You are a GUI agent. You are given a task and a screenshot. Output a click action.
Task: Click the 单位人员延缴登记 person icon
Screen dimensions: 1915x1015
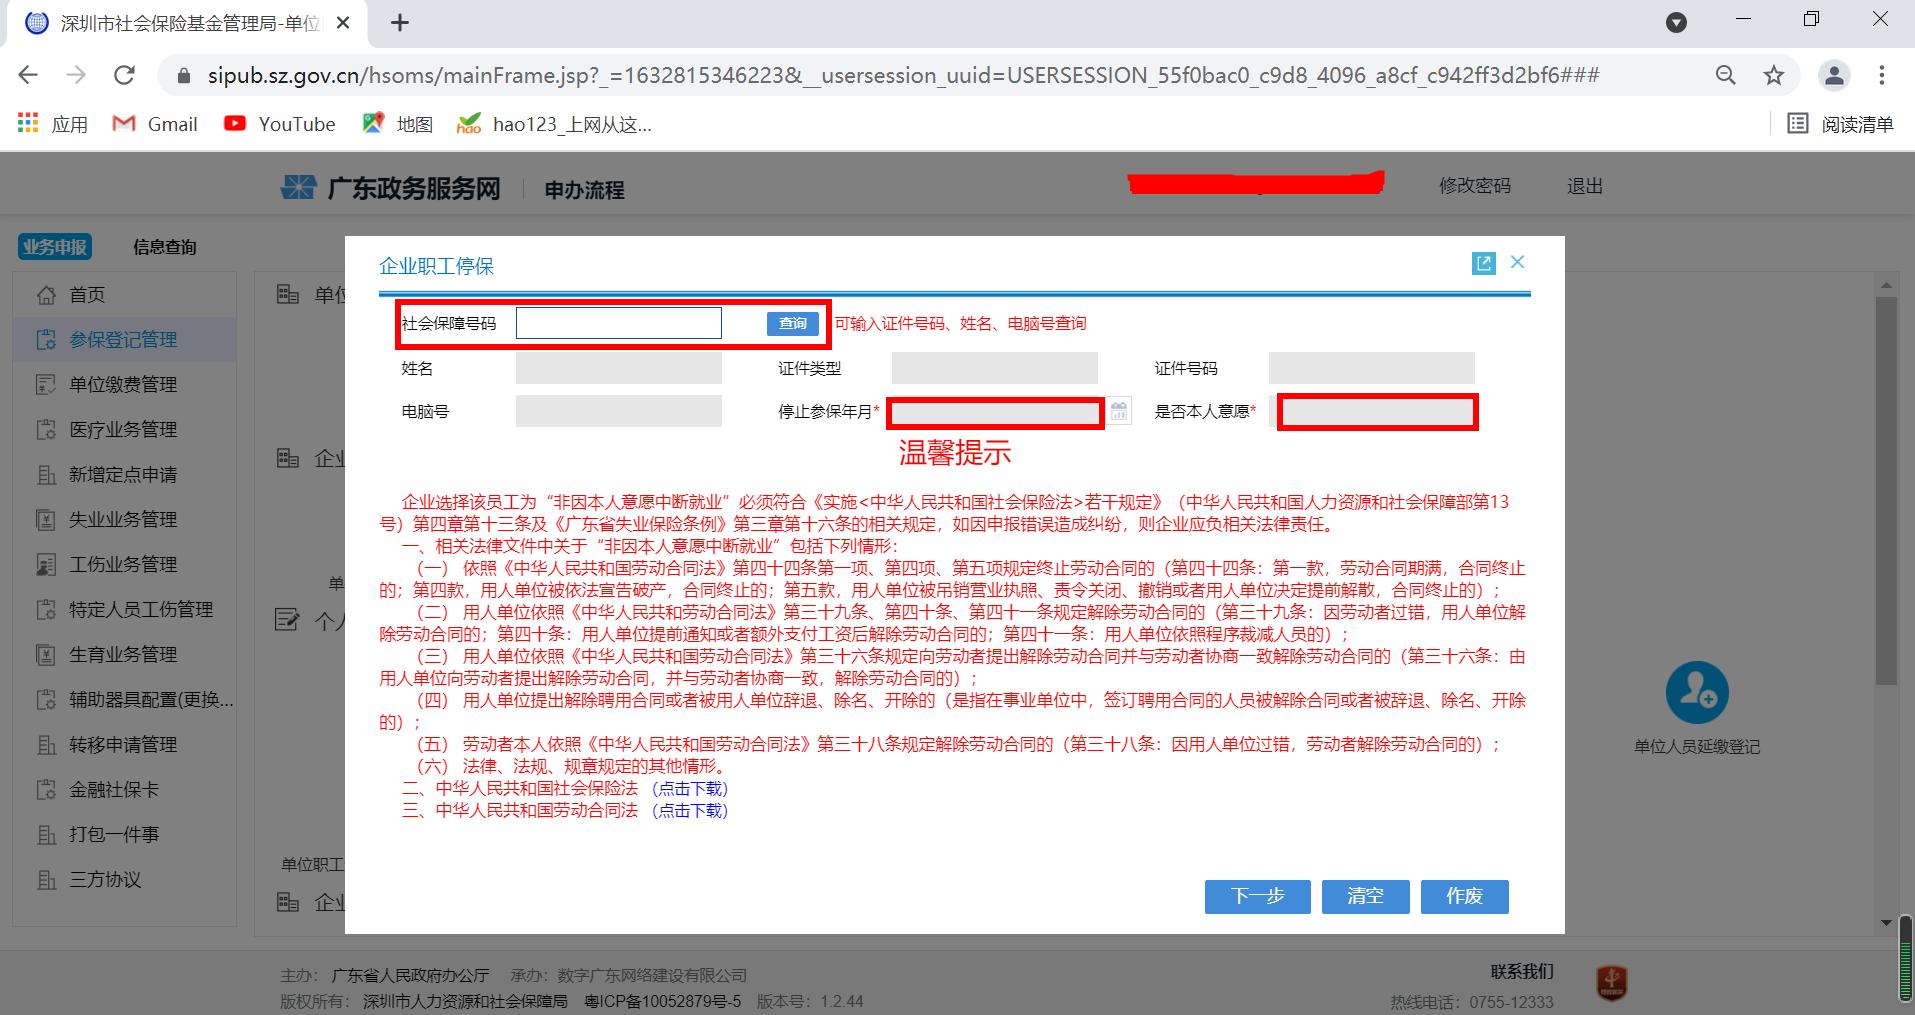1697,693
